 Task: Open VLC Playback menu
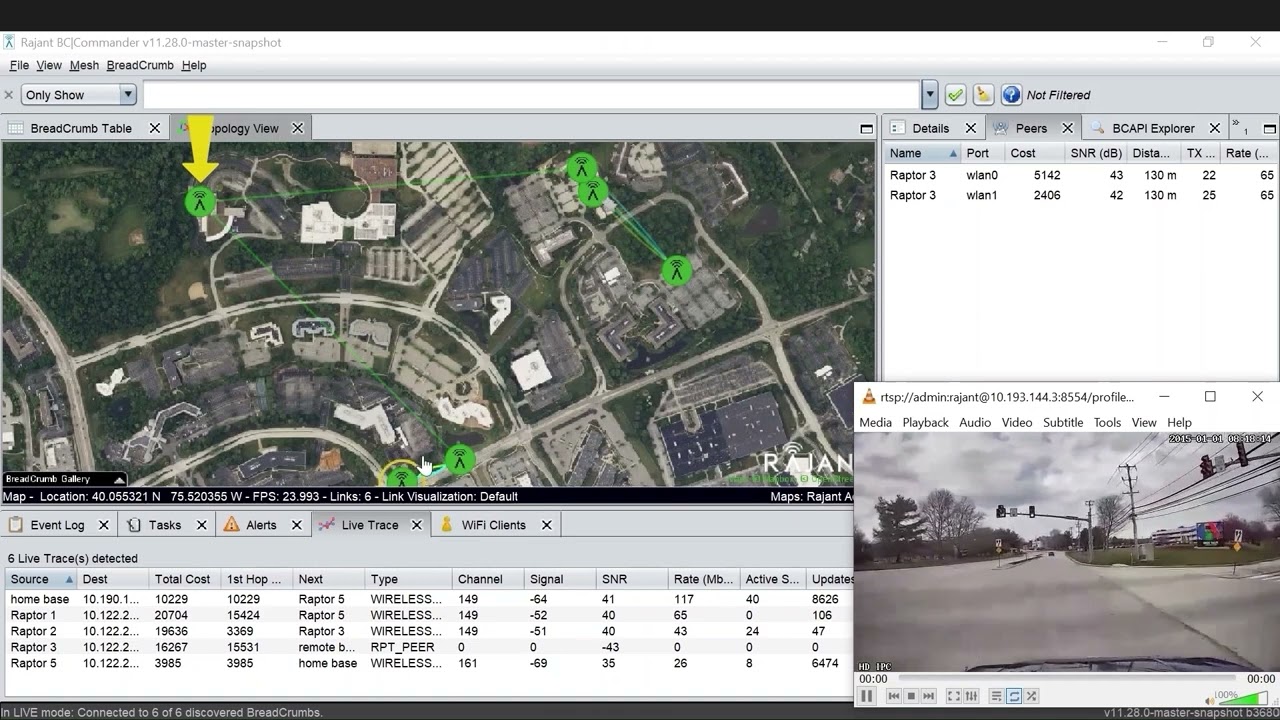click(925, 422)
